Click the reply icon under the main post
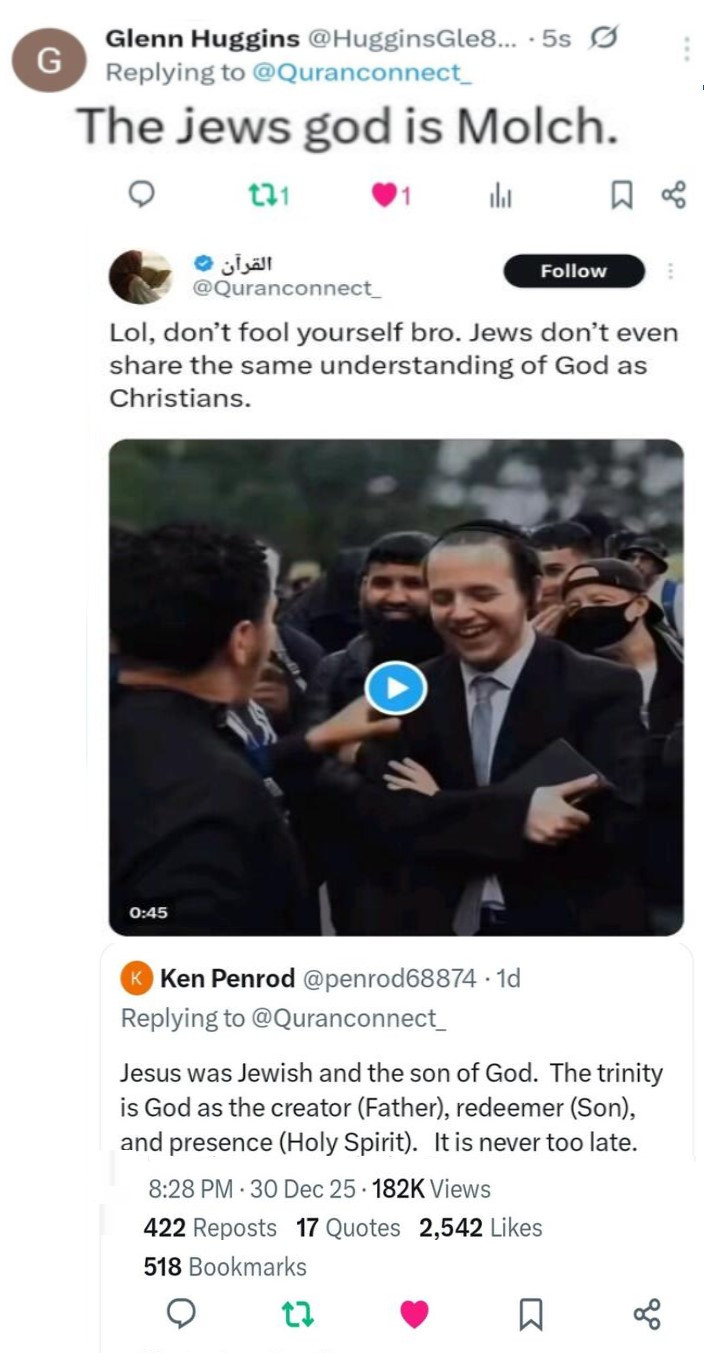 click(x=181, y=1313)
